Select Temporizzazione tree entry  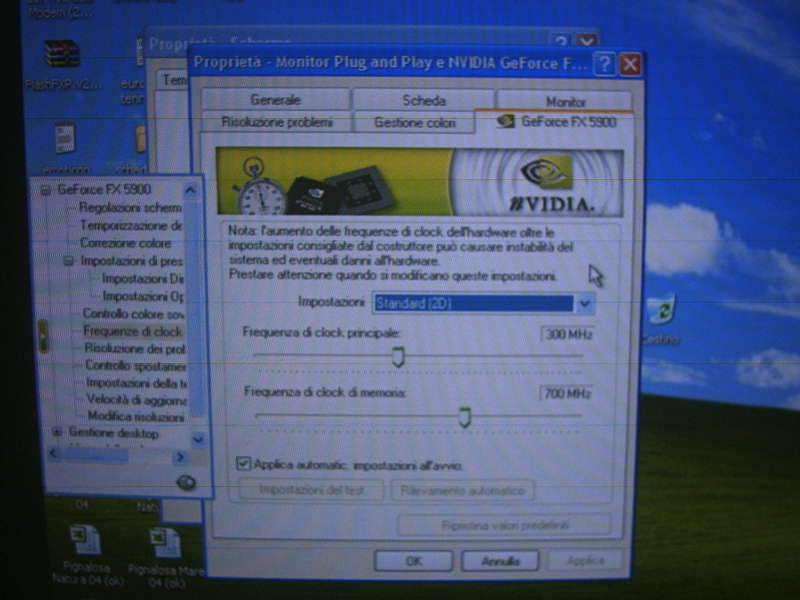point(131,226)
